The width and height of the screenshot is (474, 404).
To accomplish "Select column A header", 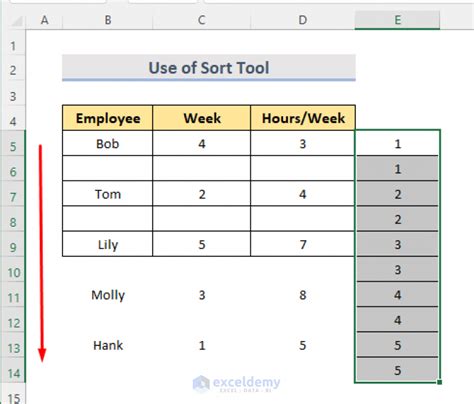I will pos(44,20).
